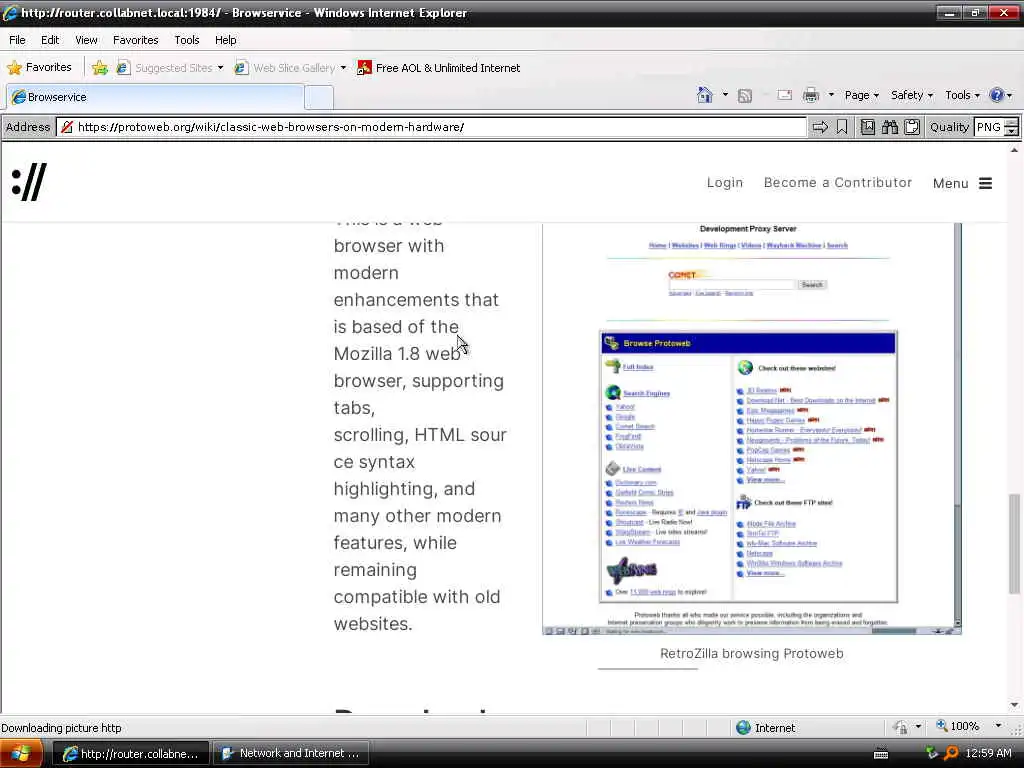
Task: Click Become a Contributor link
Action: 838,183
